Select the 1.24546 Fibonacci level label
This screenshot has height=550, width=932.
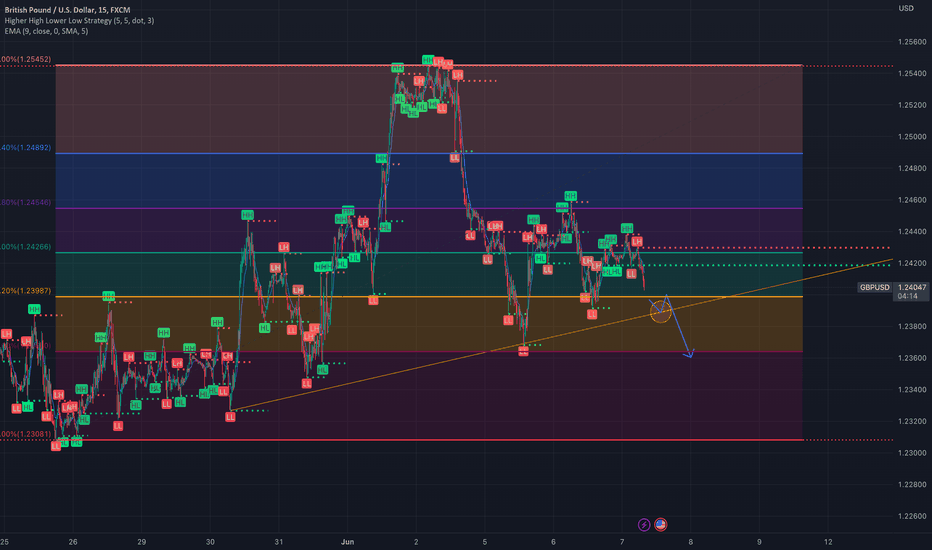tap(26, 202)
